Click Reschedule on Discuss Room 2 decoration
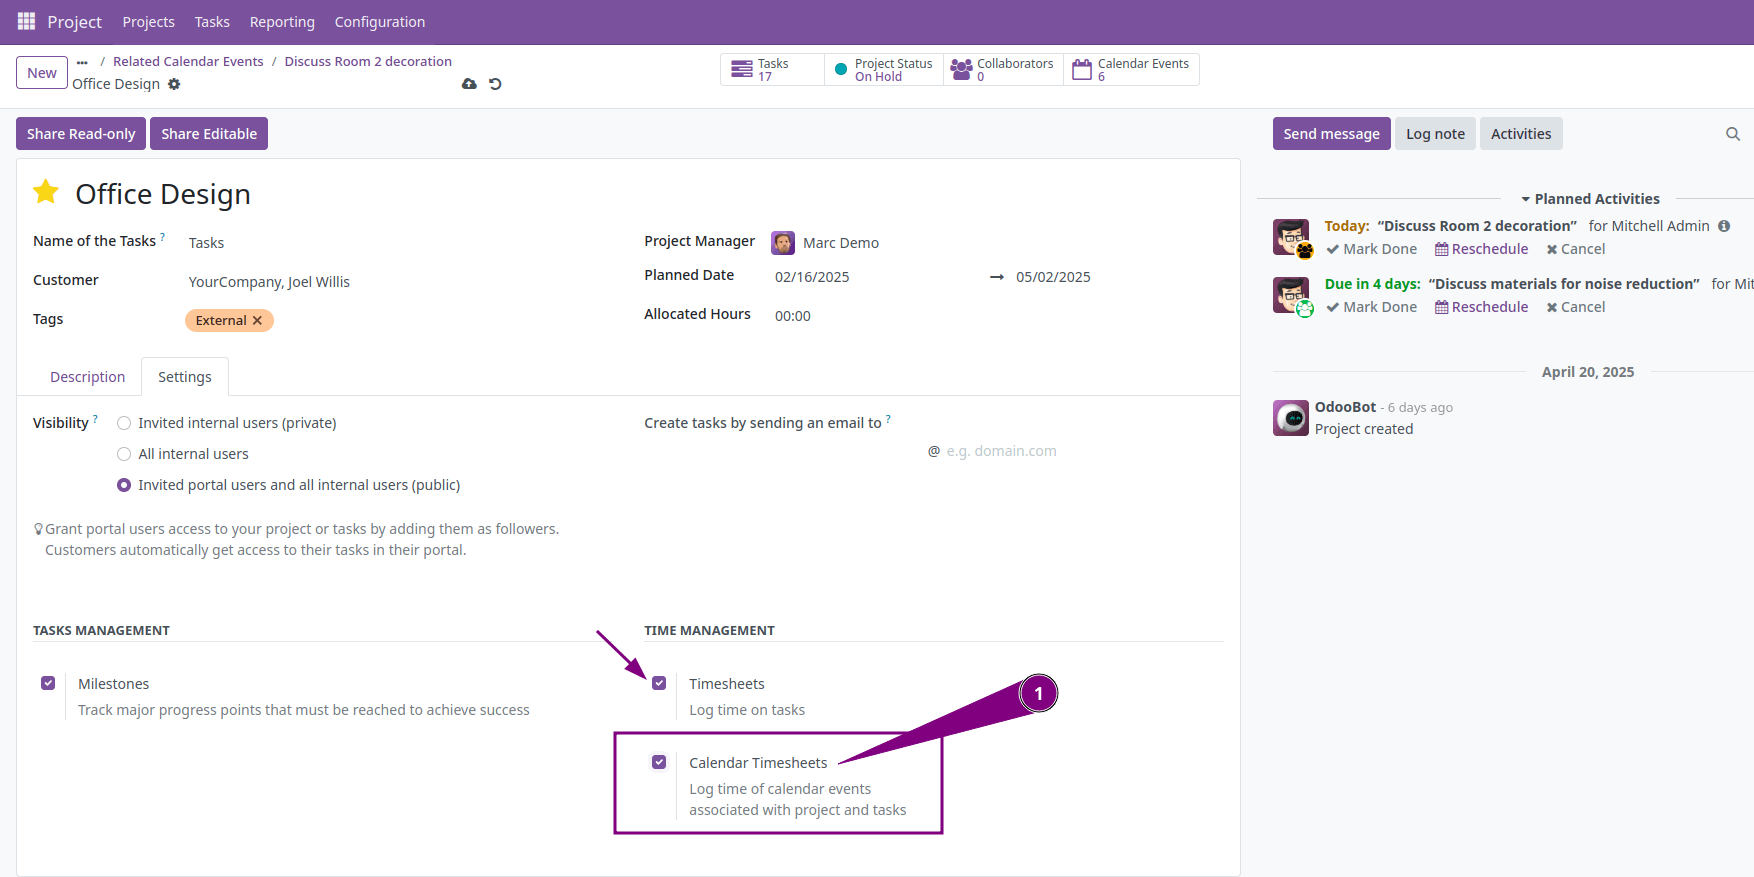 tap(1481, 249)
